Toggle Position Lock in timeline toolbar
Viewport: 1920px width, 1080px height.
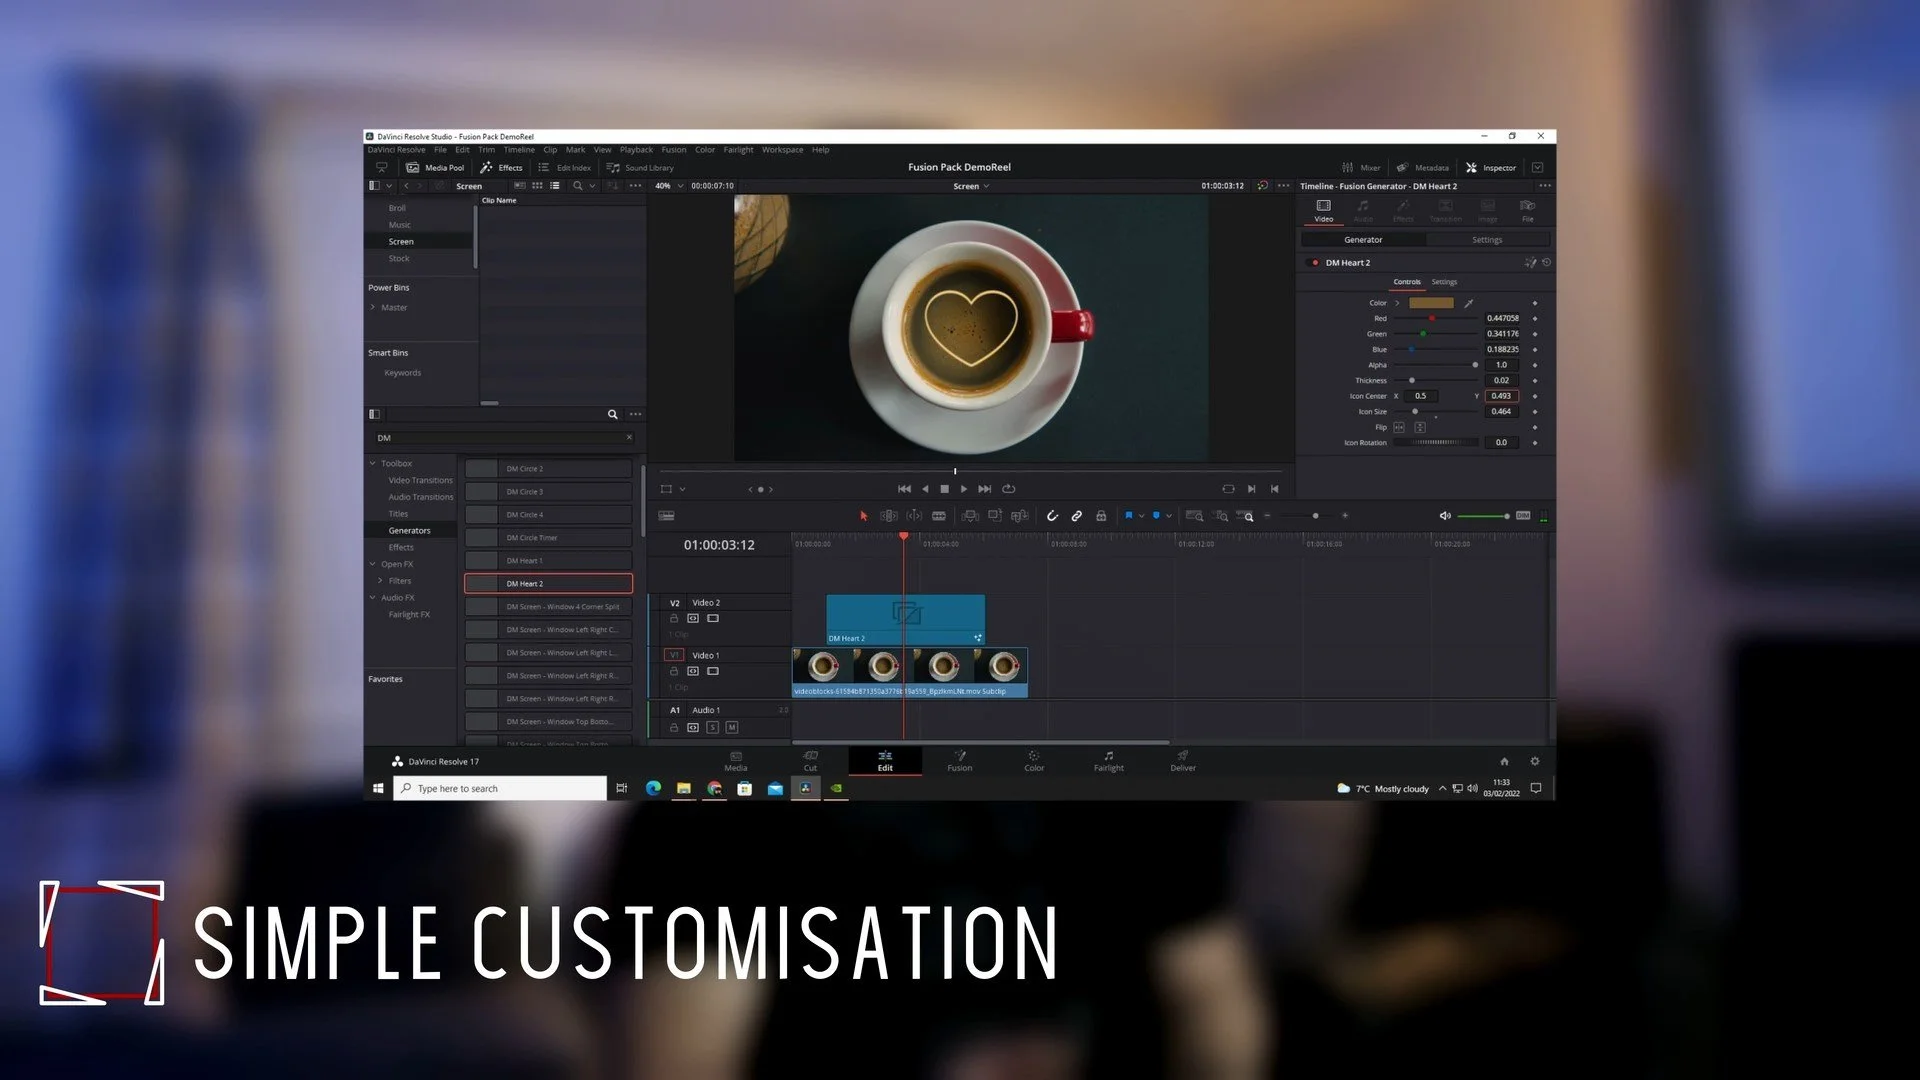1101,516
